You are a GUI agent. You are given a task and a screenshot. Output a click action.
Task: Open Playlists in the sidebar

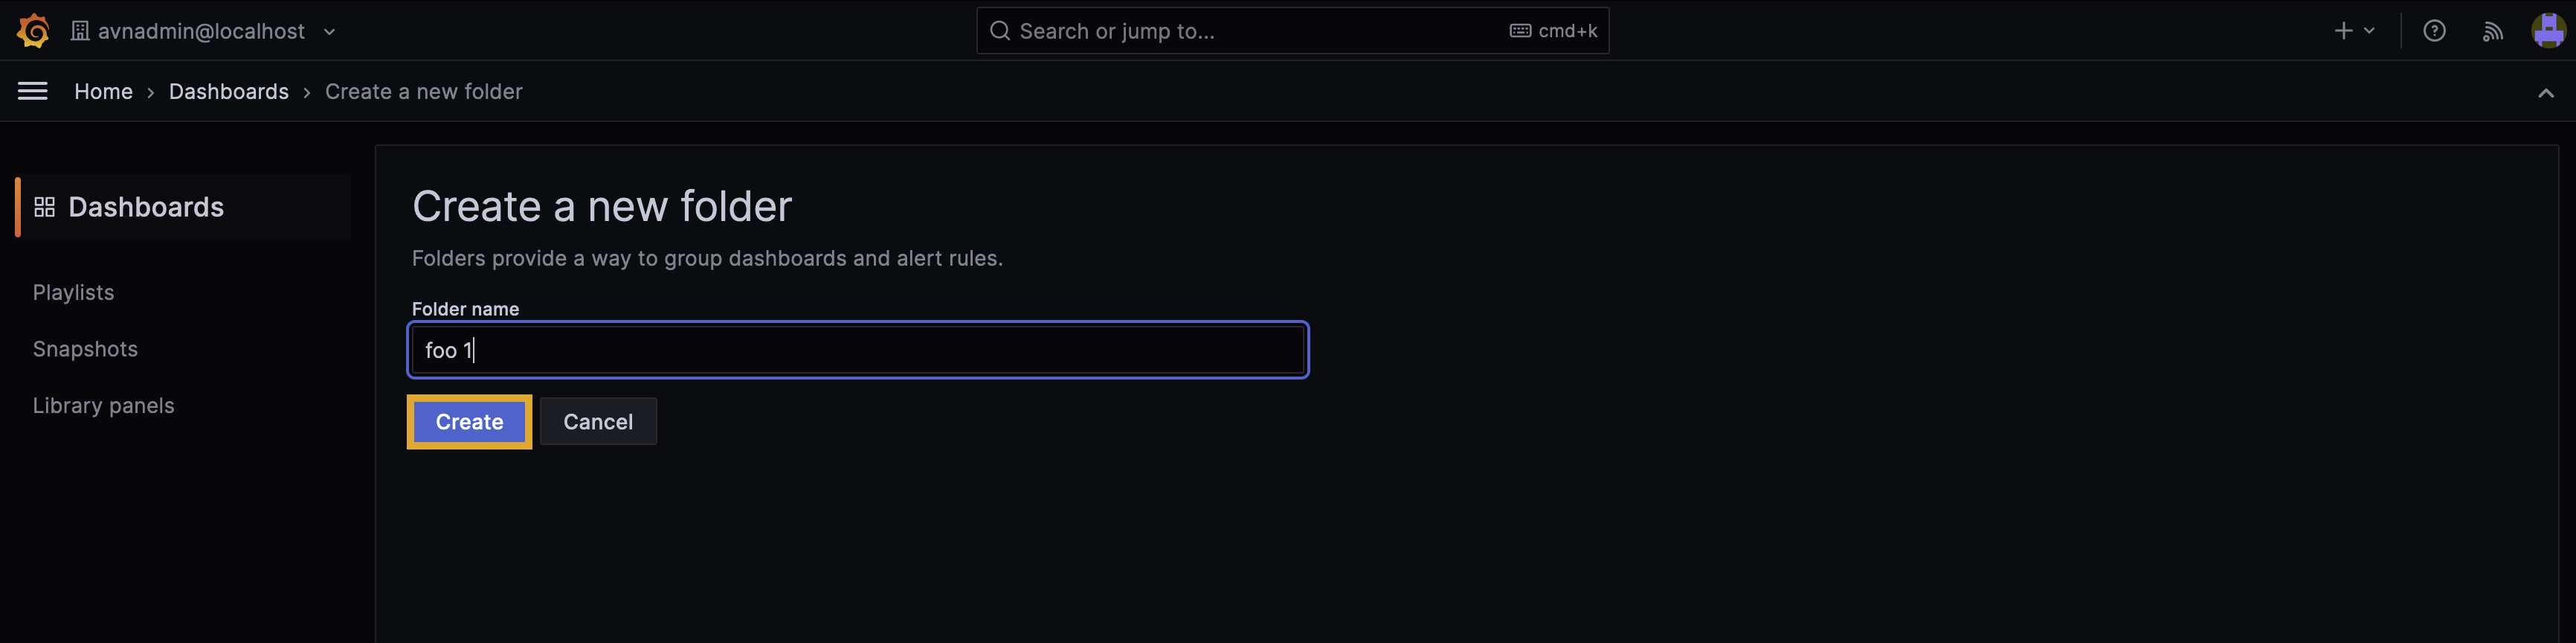pos(73,292)
